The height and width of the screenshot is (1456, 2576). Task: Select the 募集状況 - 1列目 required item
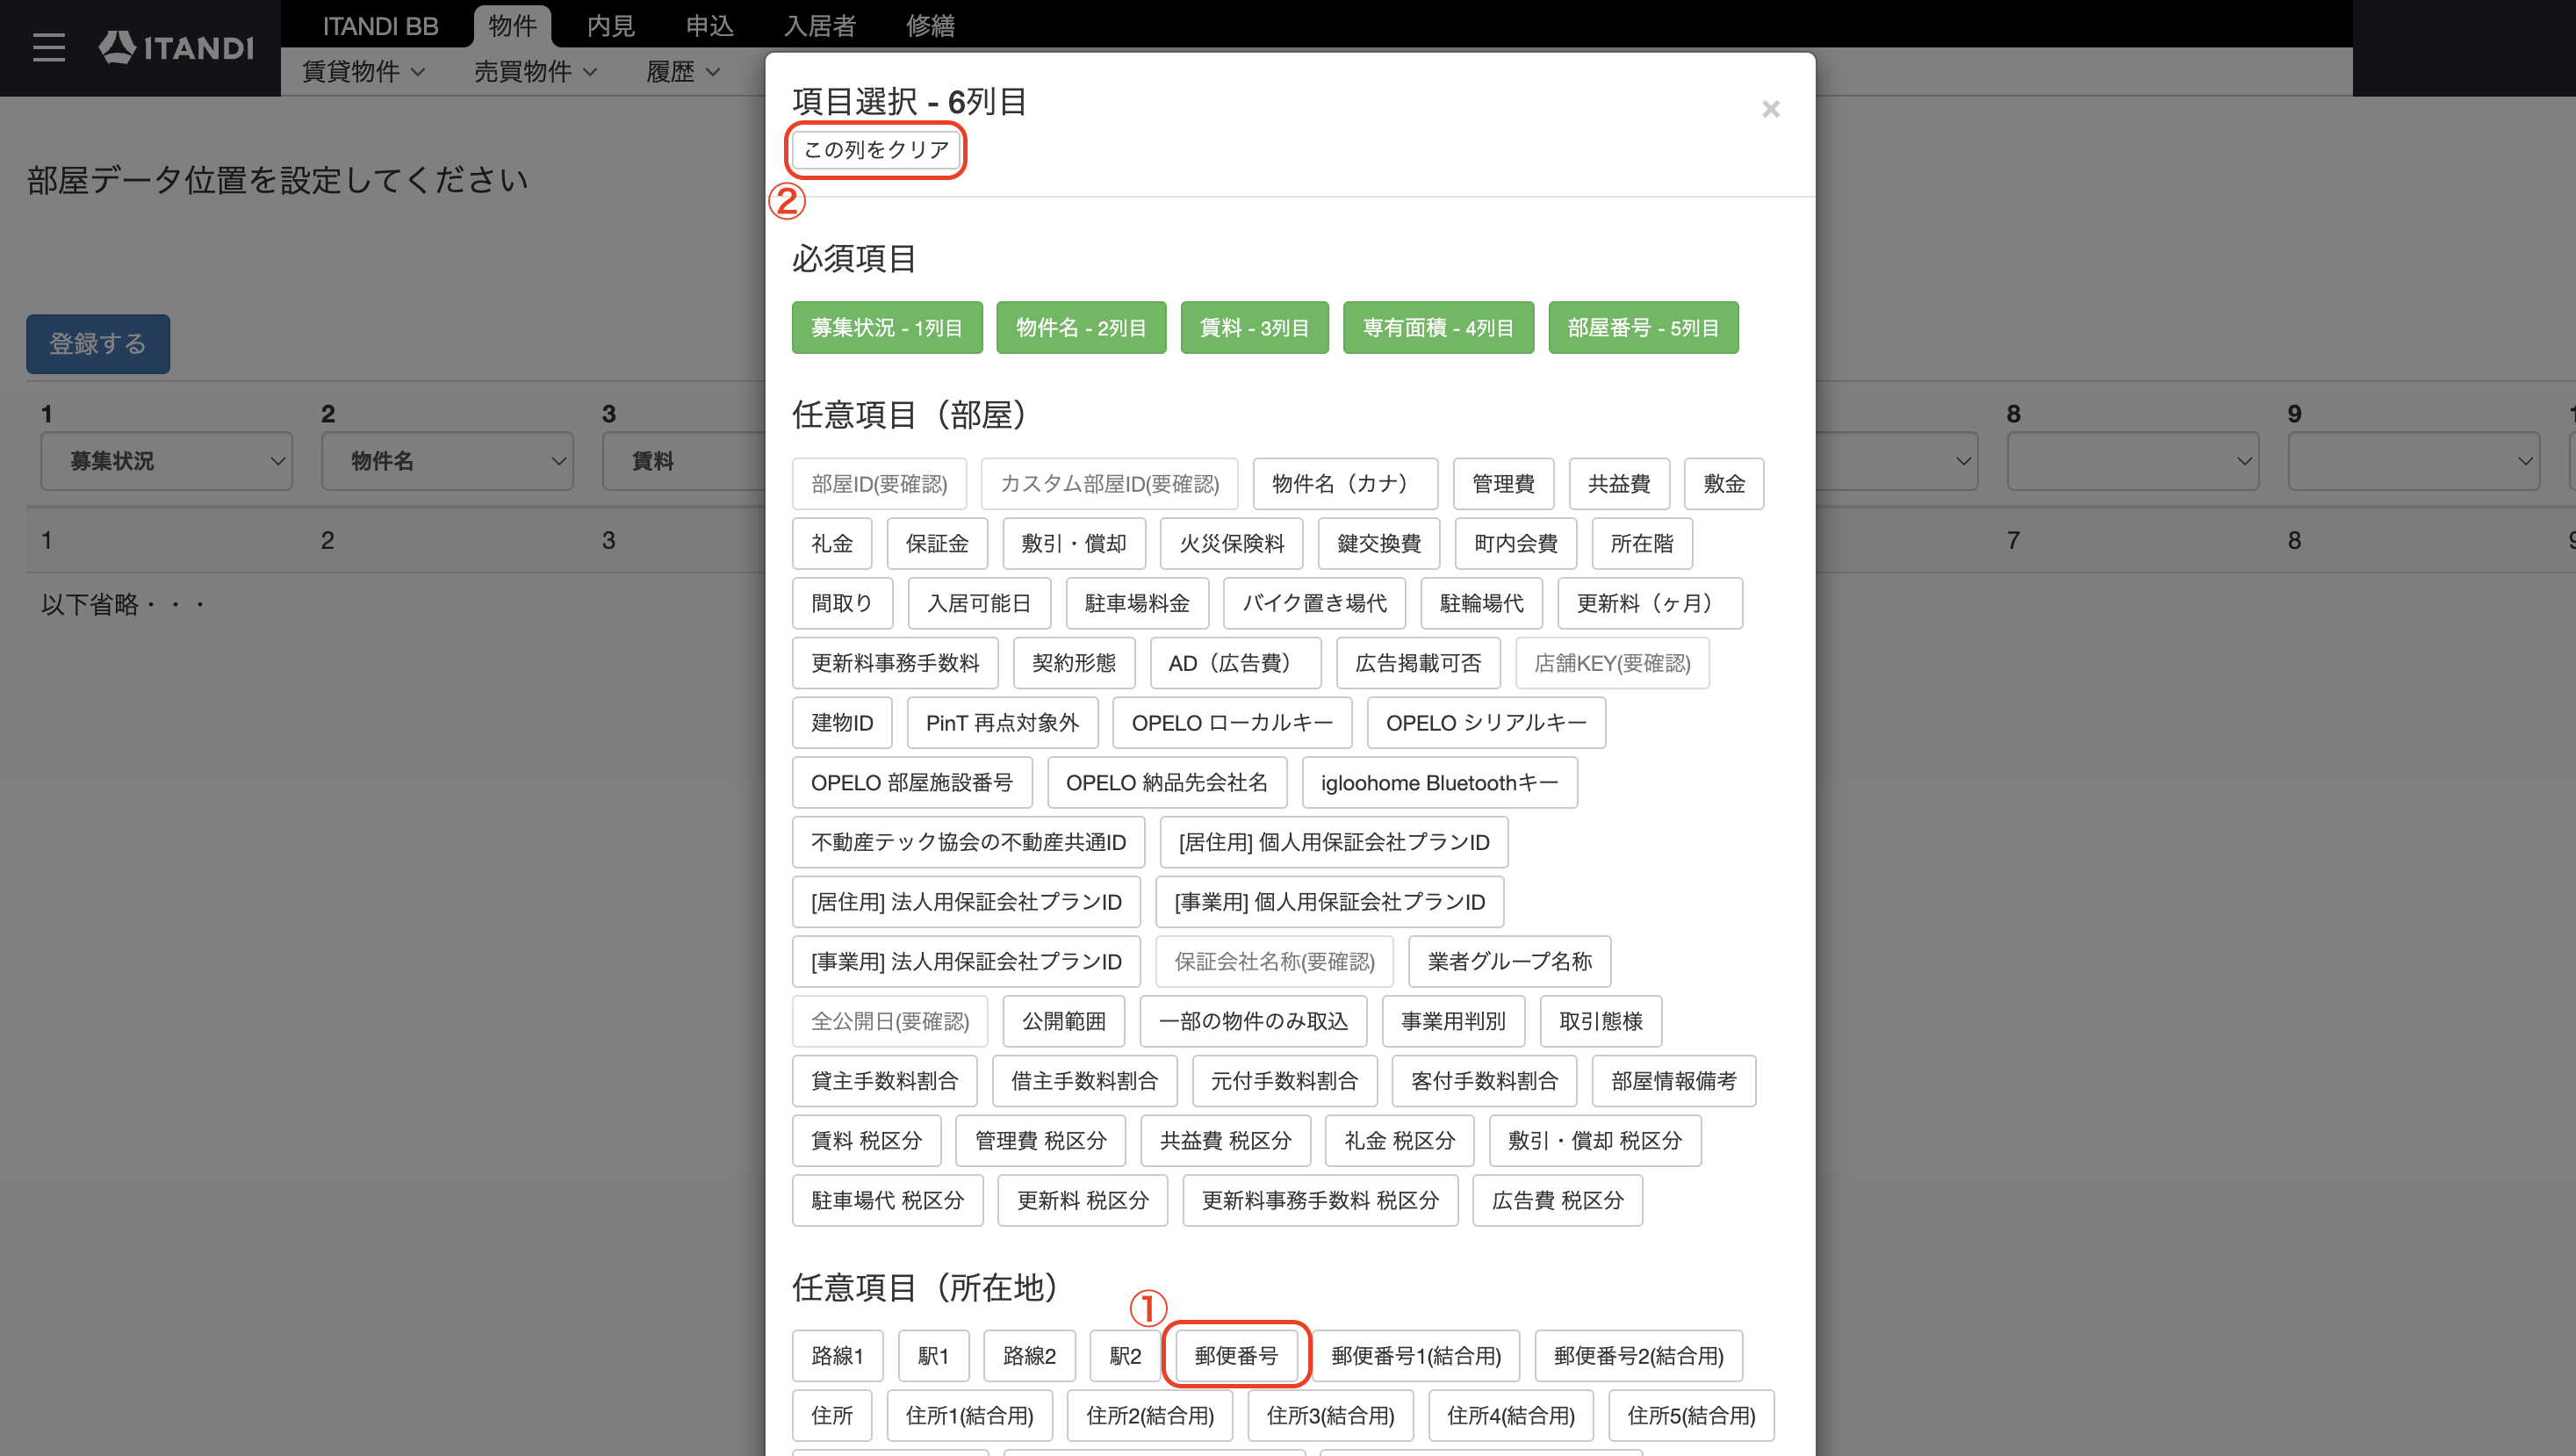pyautogui.click(x=887, y=327)
